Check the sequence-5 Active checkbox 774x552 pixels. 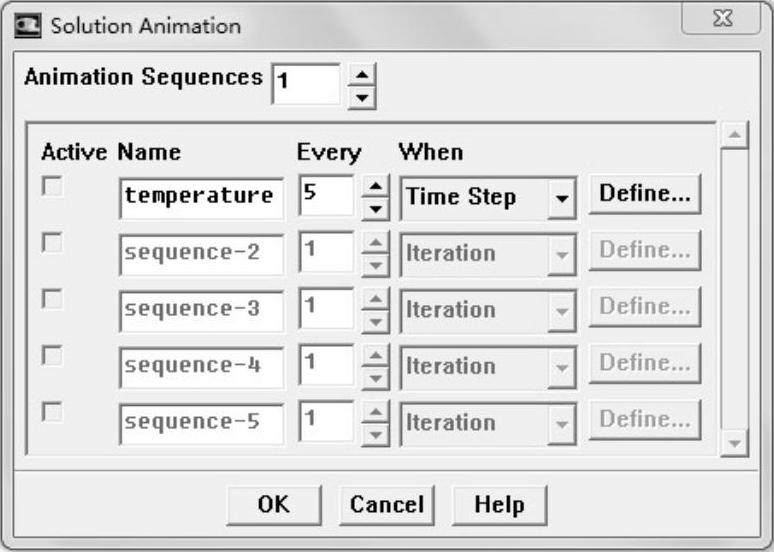tap(51, 412)
